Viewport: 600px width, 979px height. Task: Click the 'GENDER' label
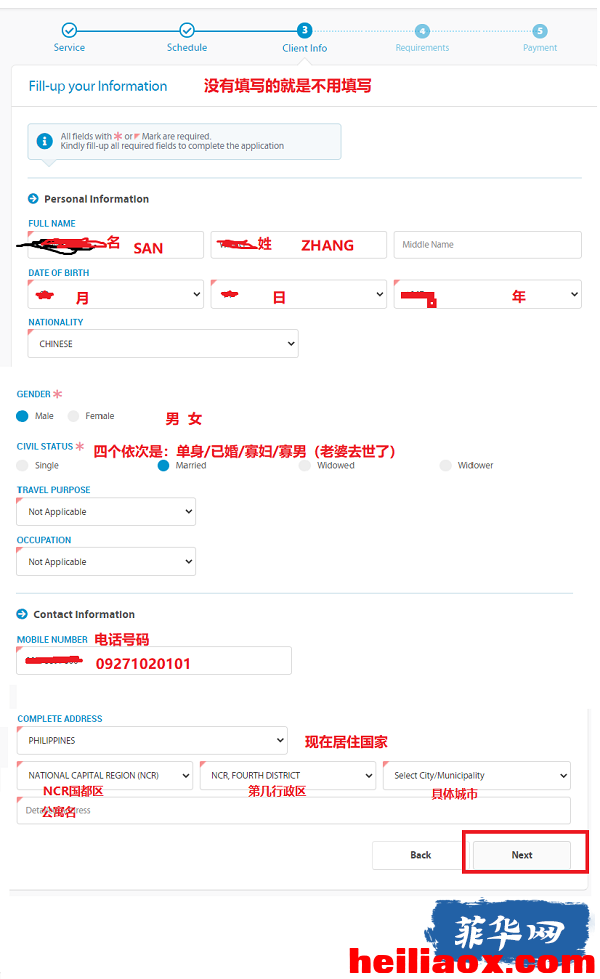coord(34,394)
